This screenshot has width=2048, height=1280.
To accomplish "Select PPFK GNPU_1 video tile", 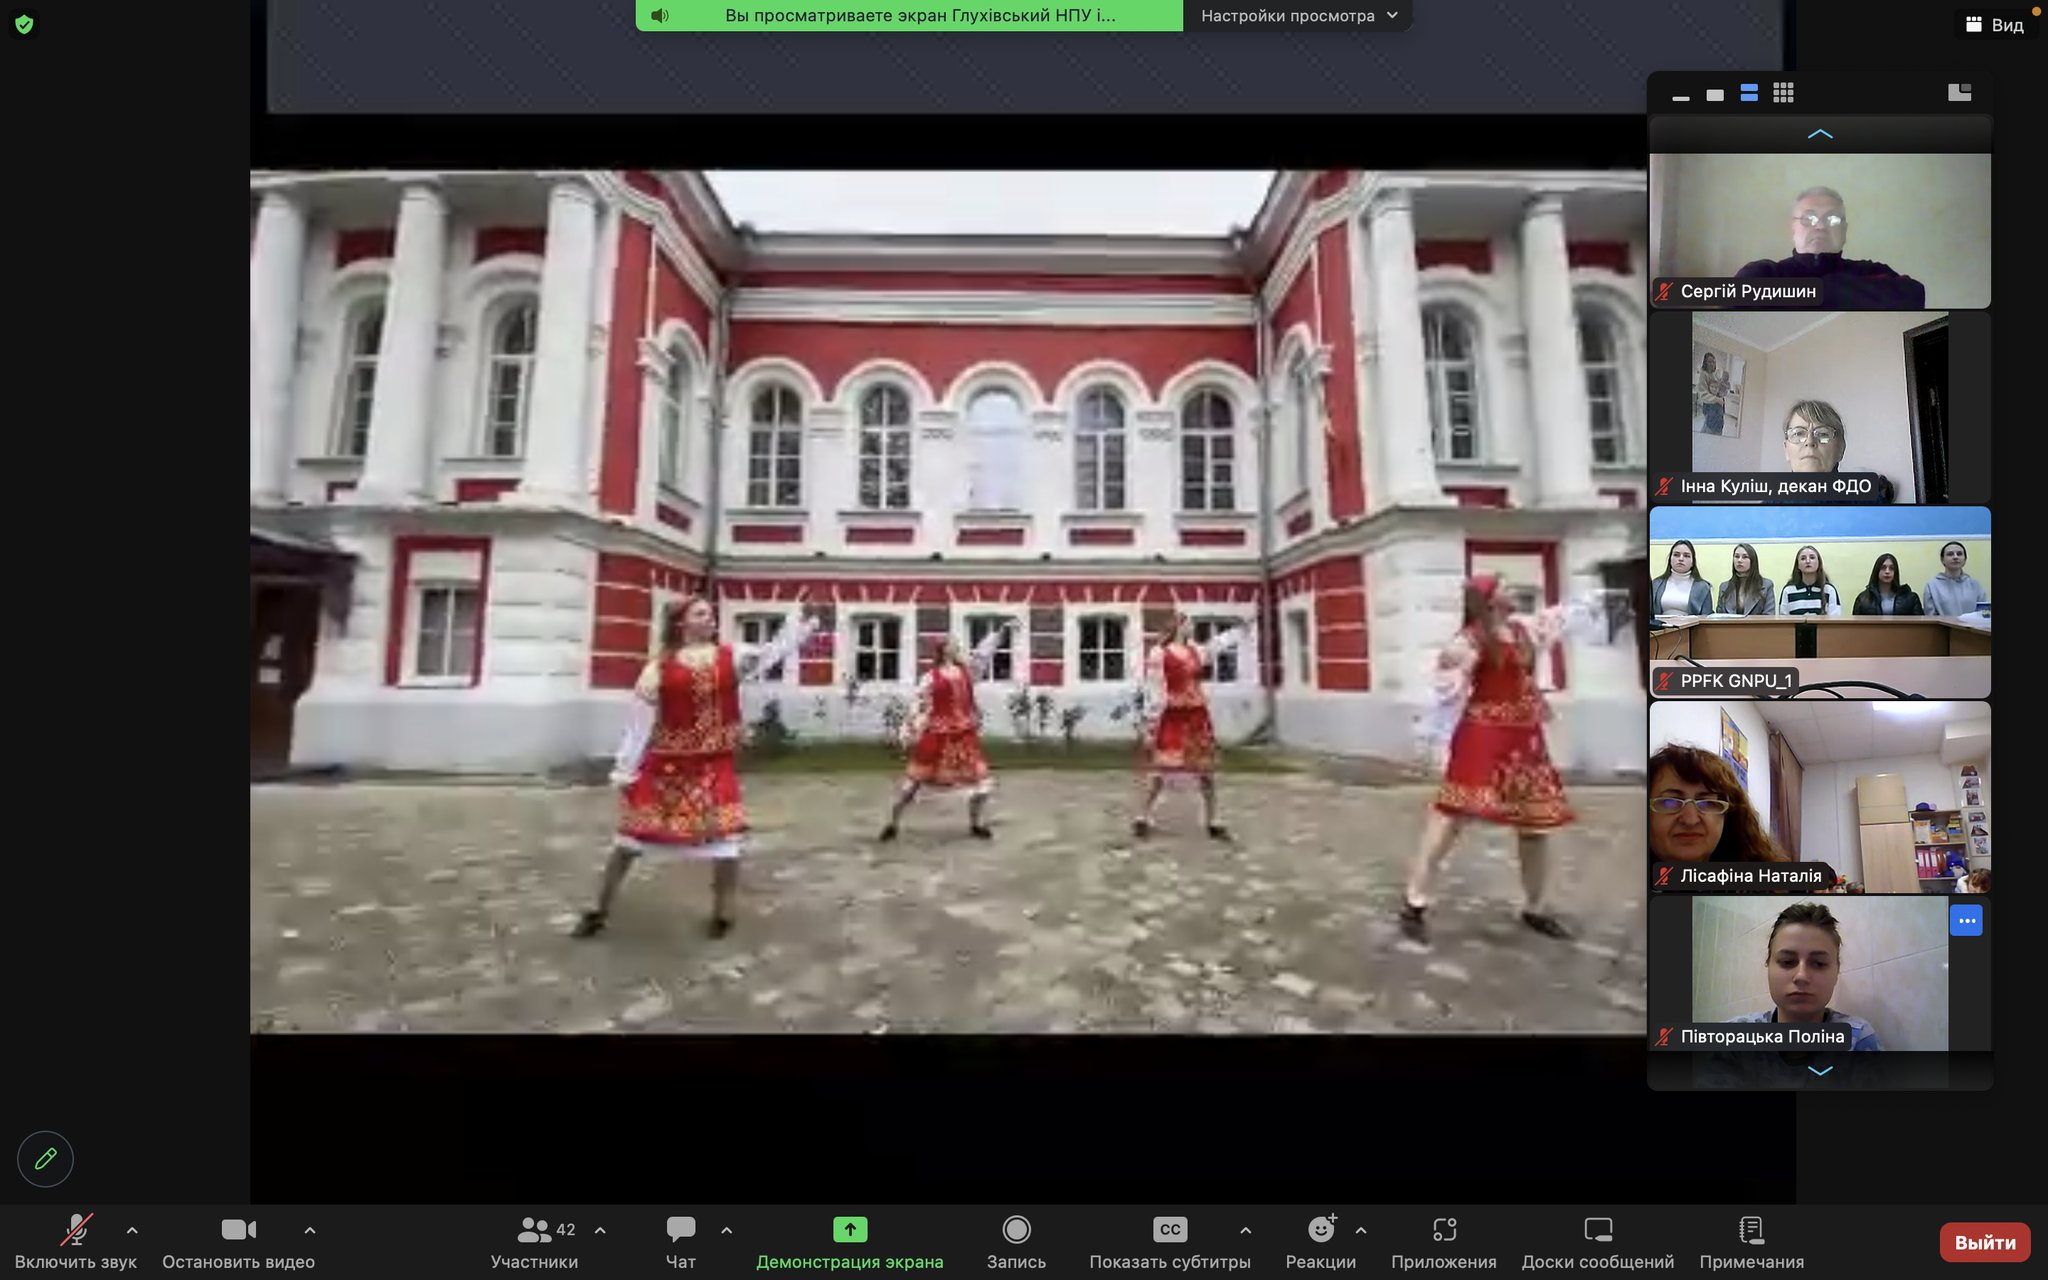I will coord(1820,602).
